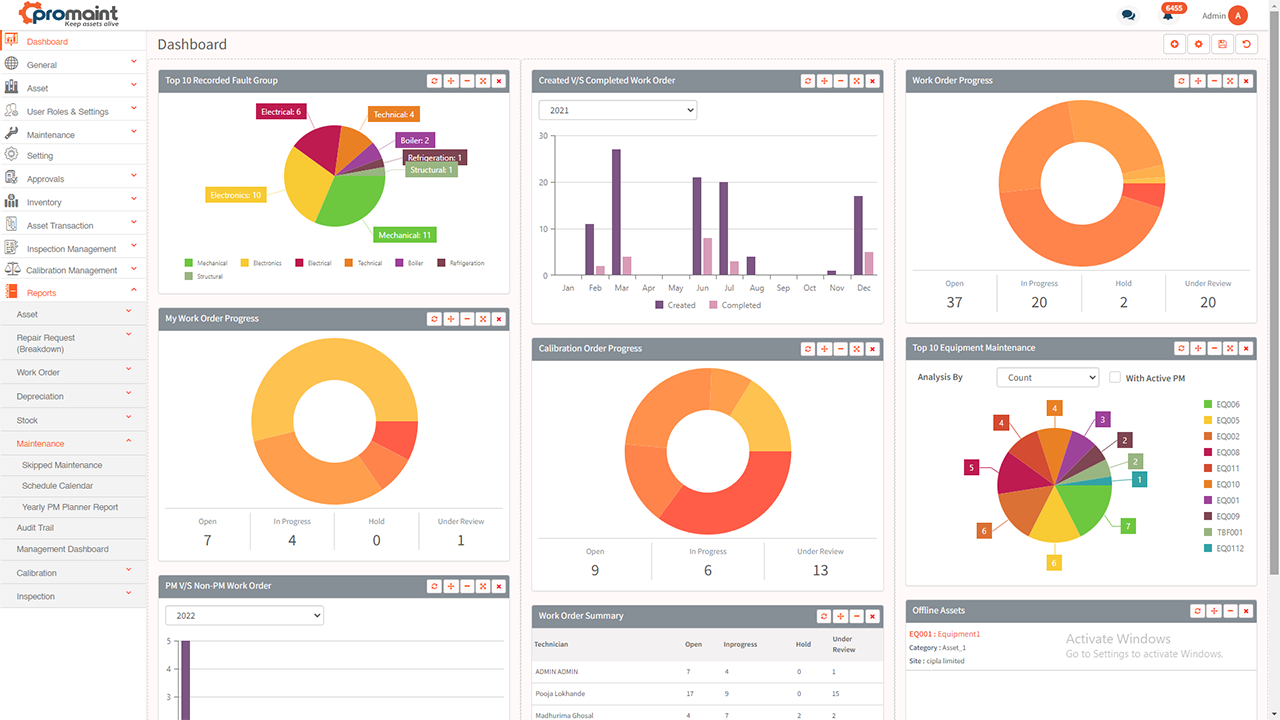Open the Analysis By Count dropdown

point(1047,377)
